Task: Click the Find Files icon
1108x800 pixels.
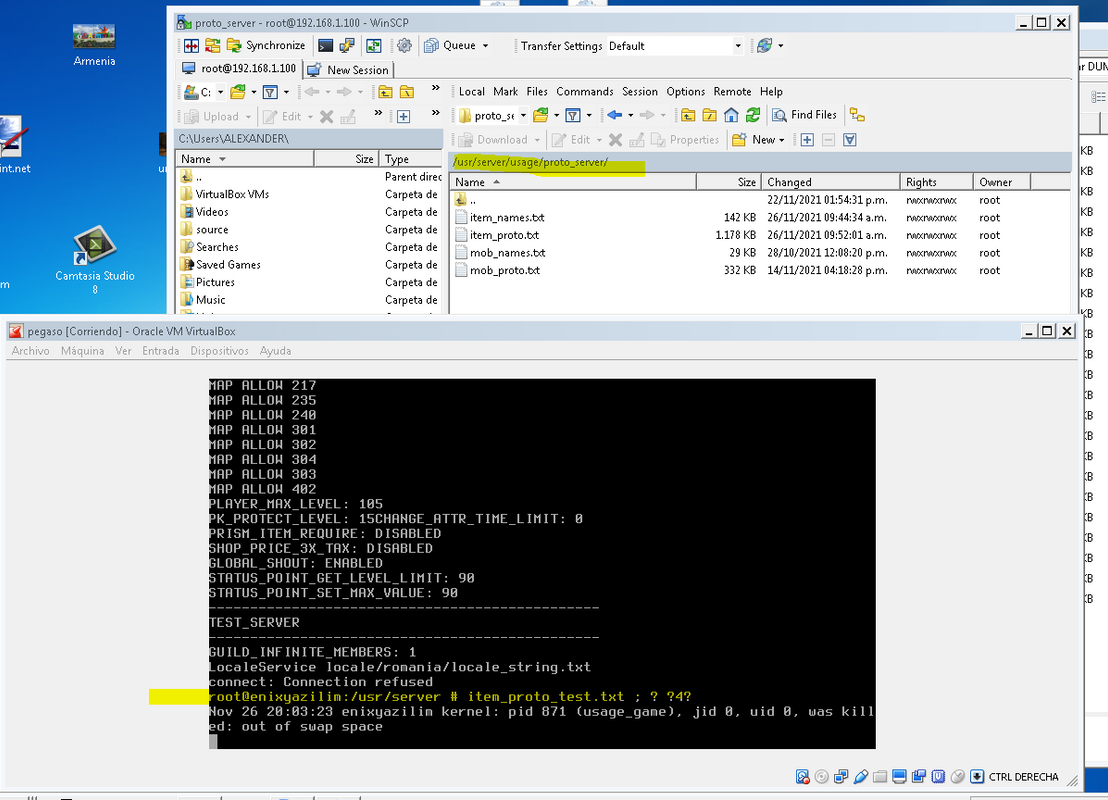Action: click(804, 114)
